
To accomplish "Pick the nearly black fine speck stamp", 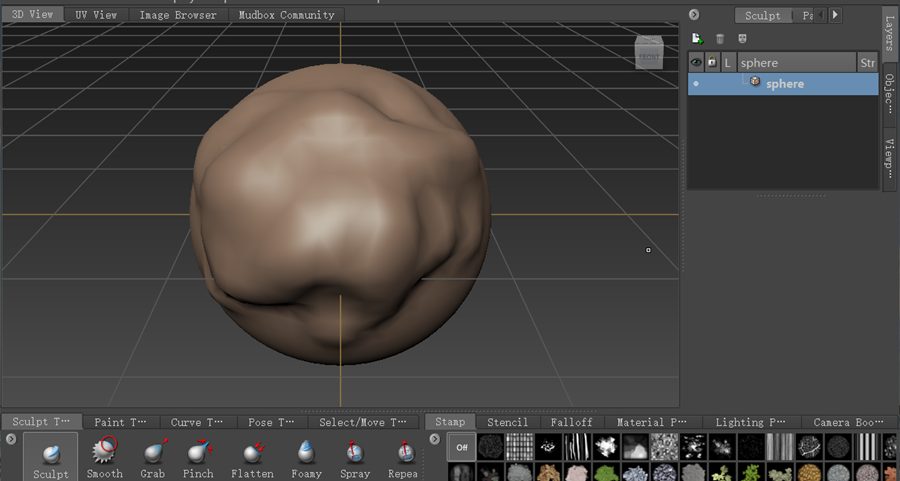I will coord(751,447).
